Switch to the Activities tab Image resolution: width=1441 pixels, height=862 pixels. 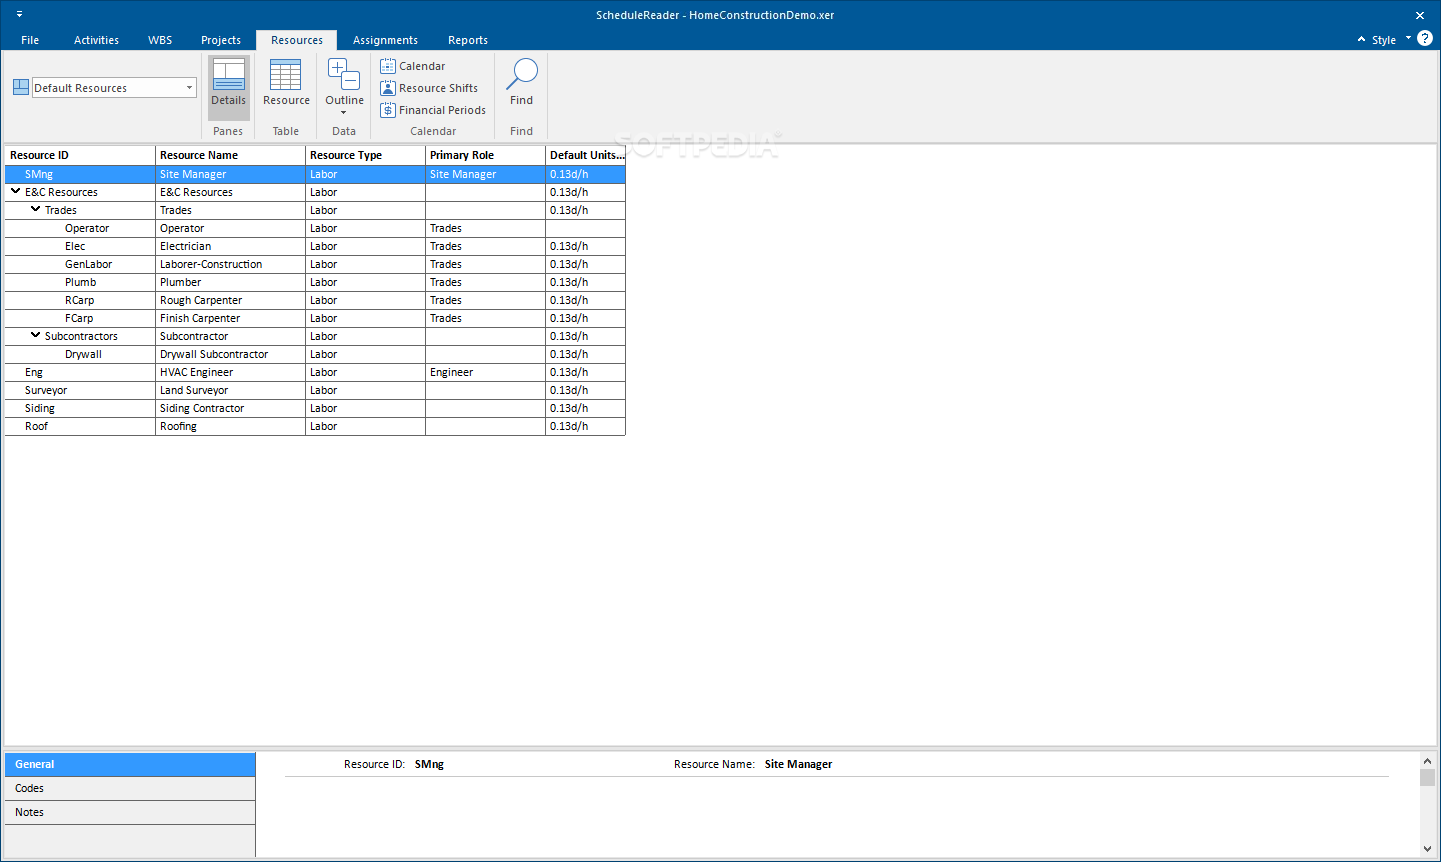[96, 40]
